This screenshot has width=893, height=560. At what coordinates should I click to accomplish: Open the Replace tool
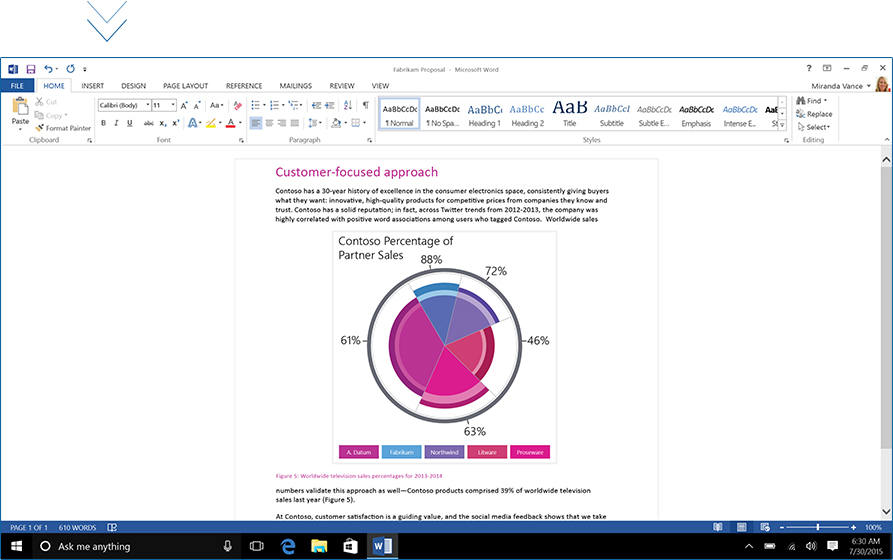tap(814, 114)
